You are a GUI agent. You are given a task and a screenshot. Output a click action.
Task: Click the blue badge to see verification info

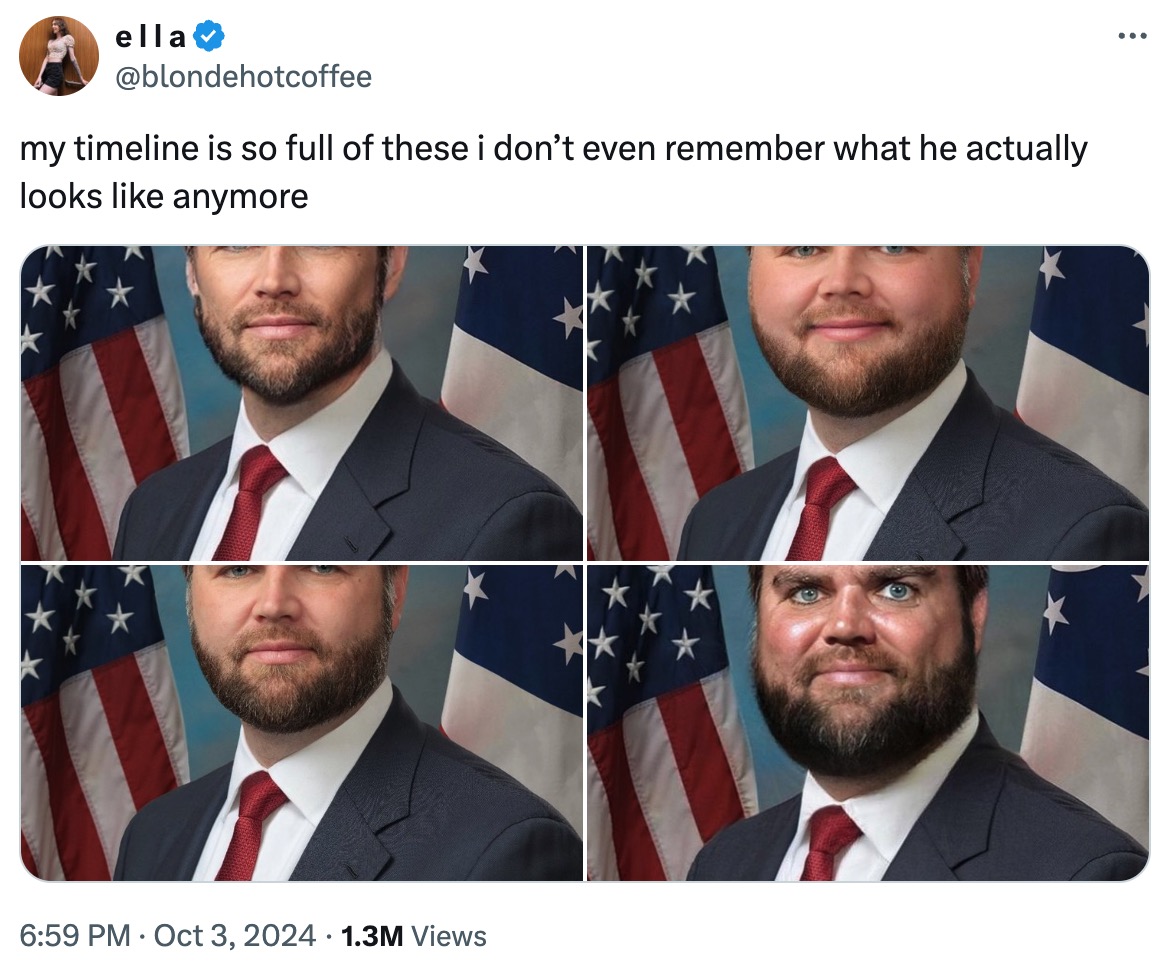pos(206,35)
